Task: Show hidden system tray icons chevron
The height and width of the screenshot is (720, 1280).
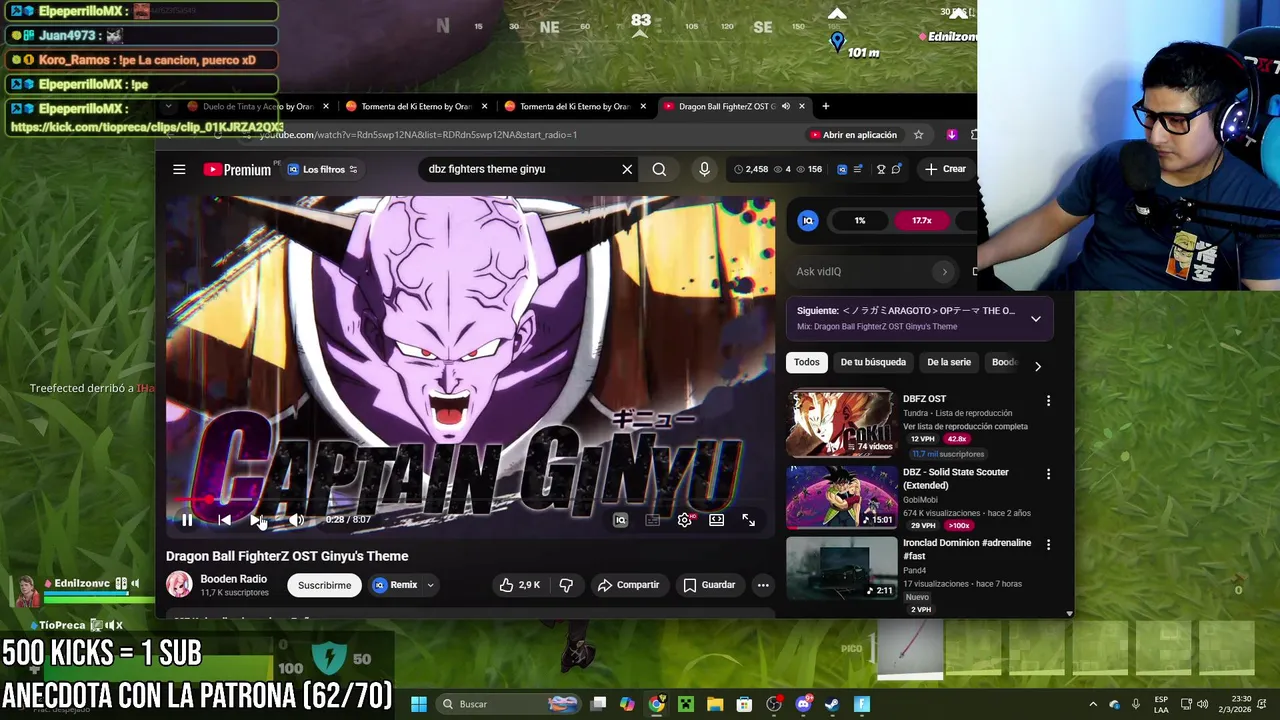Action: pyautogui.click(x=1092, y=704)
